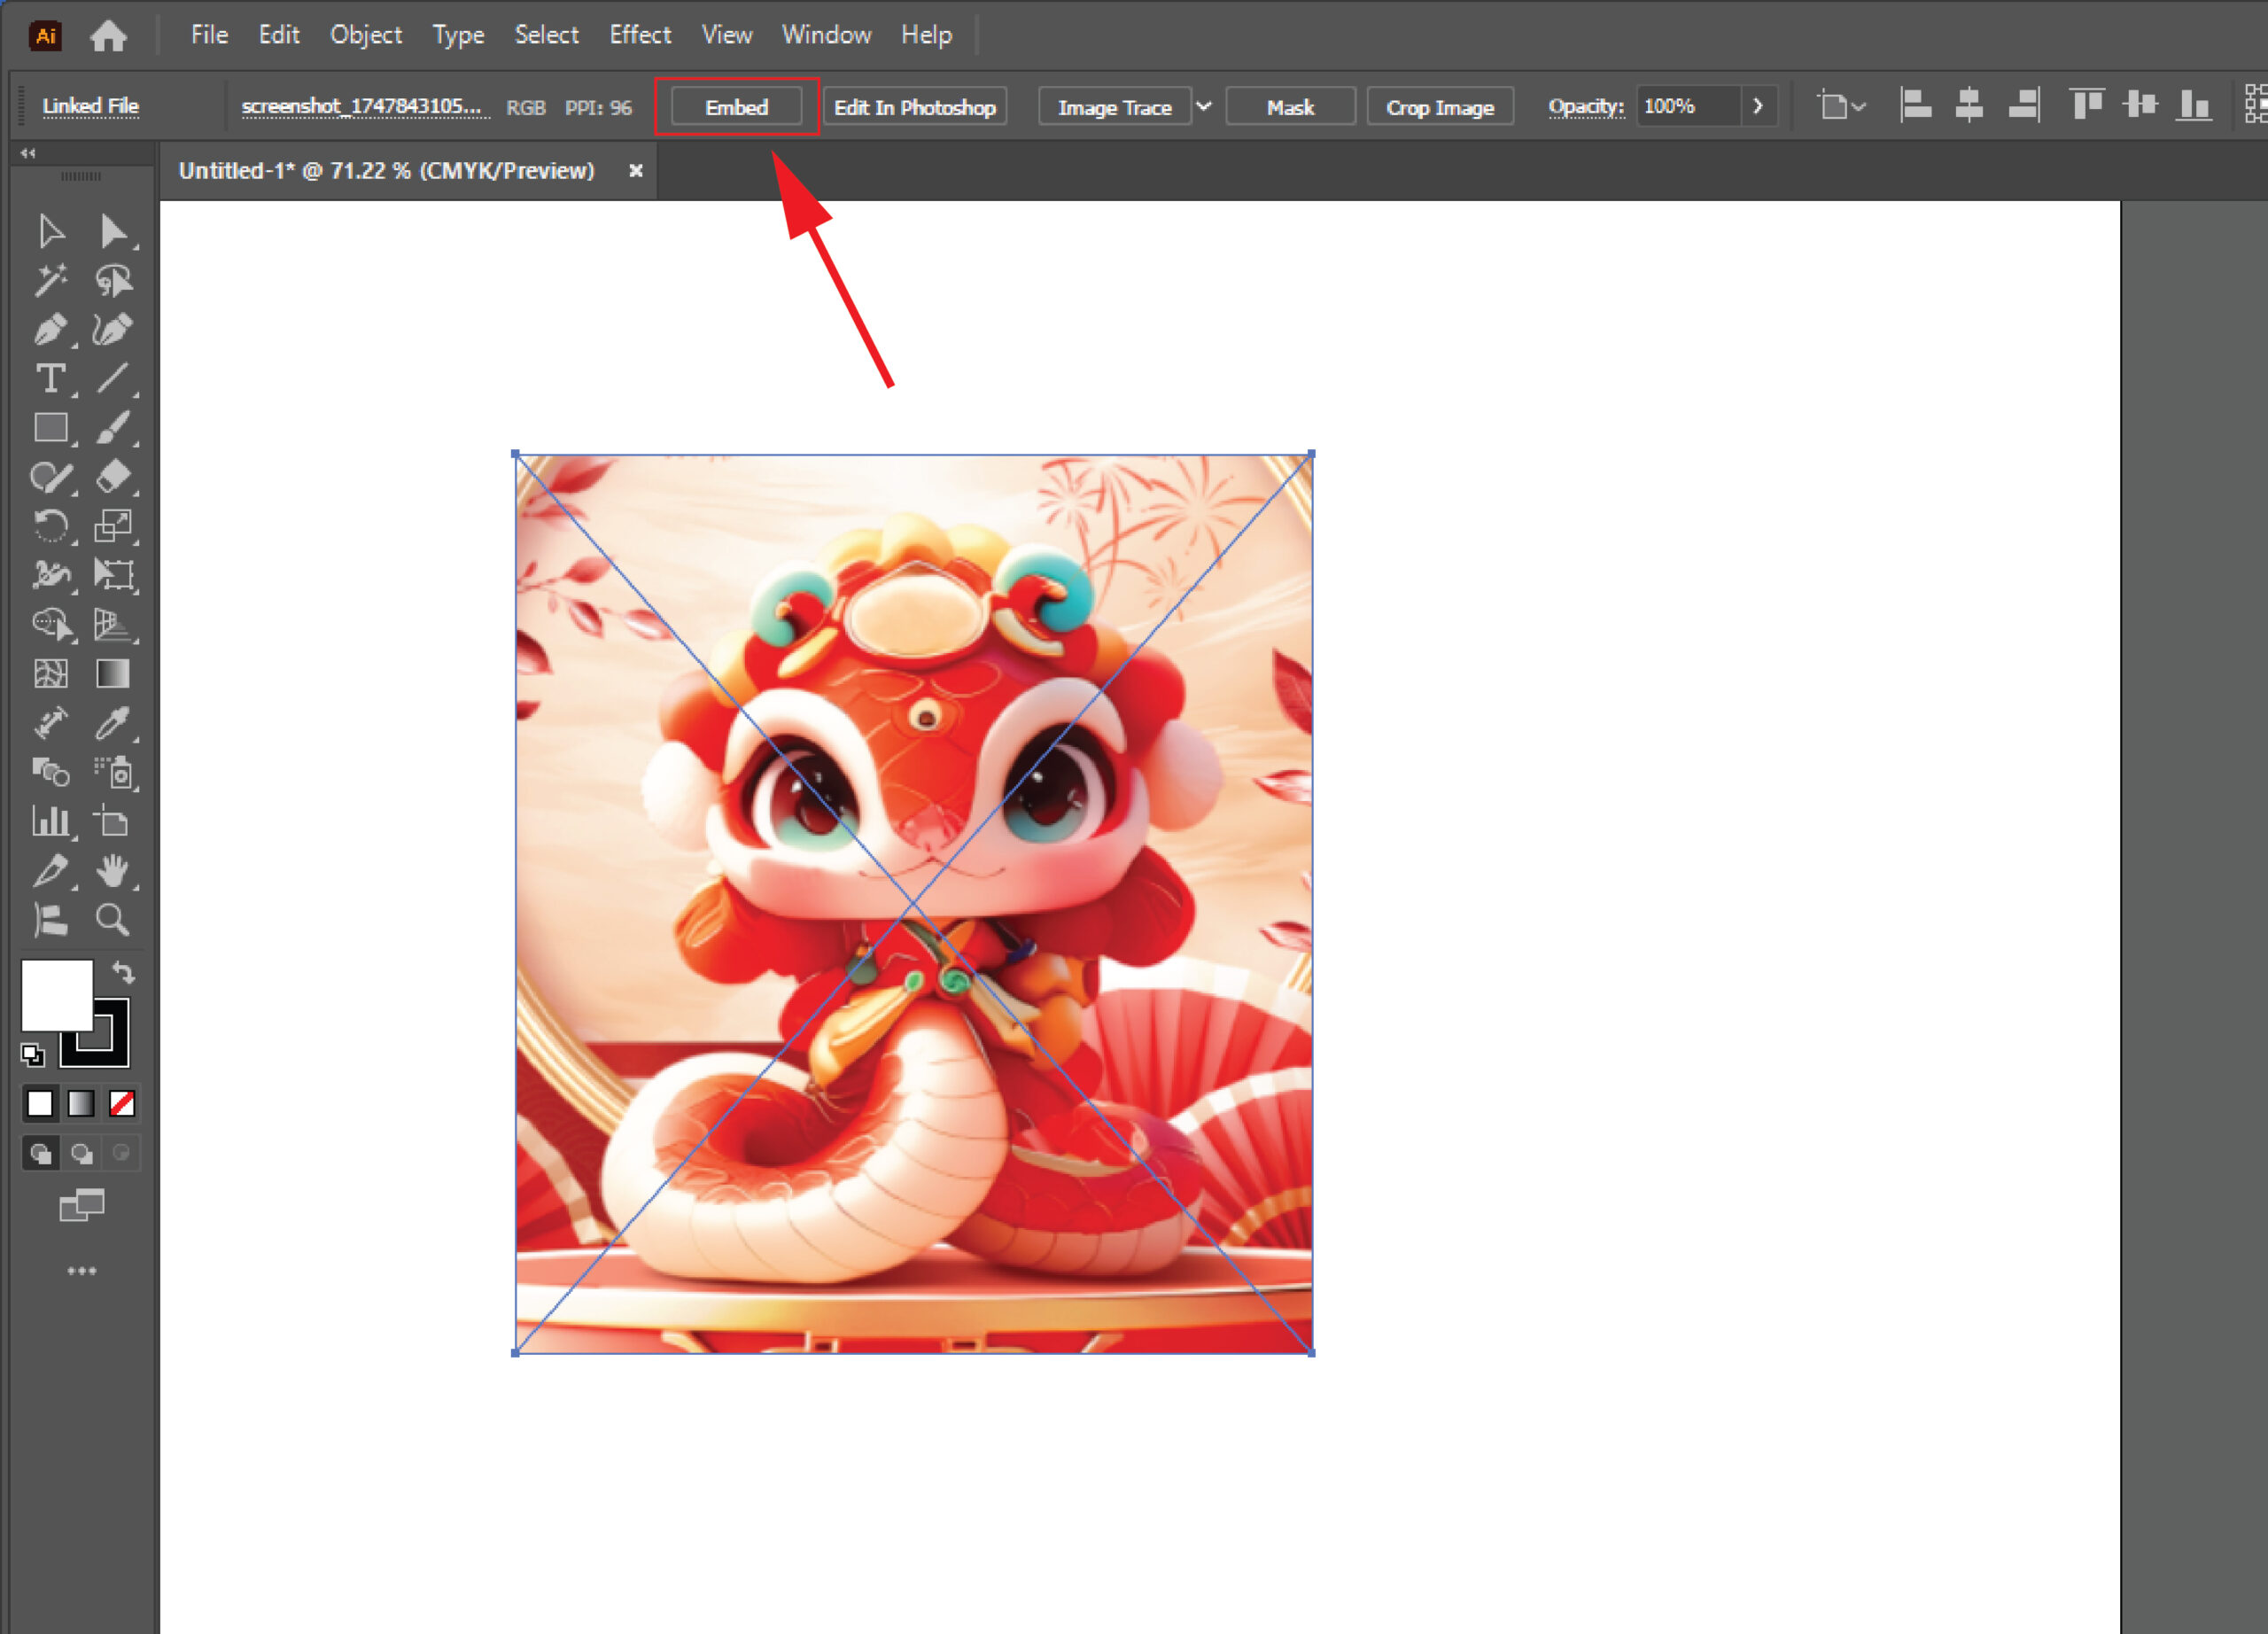Open the Window menu
This screenshot has height=1634, width=2268.
point(826,35)
